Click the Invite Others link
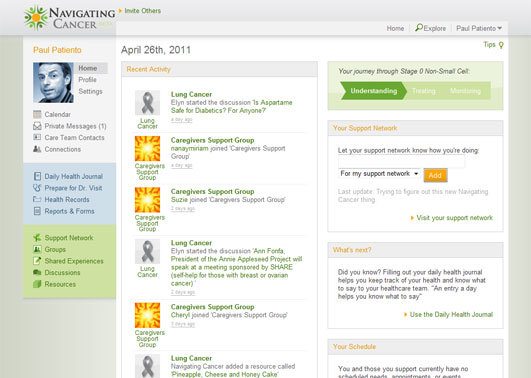Viewport: 531px width, 378px height. [143, 11]
